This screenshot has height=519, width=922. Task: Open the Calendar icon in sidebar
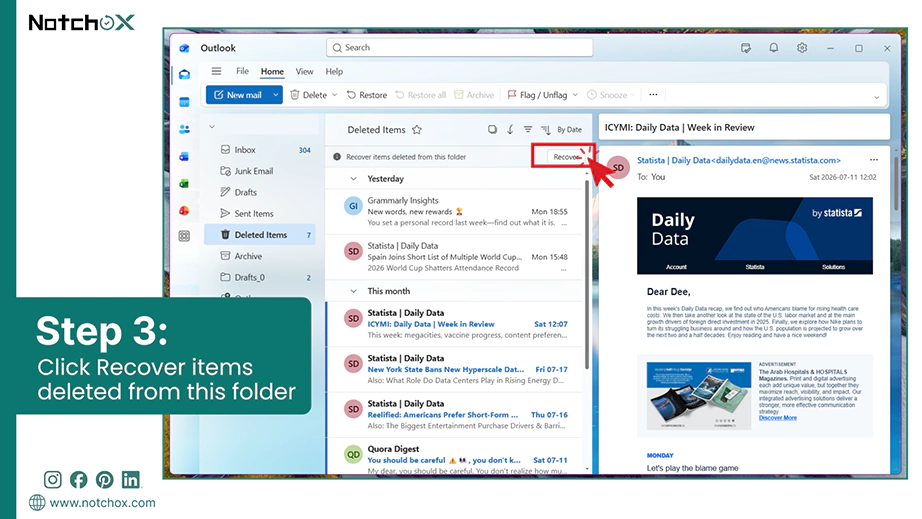tap(185, 102)
